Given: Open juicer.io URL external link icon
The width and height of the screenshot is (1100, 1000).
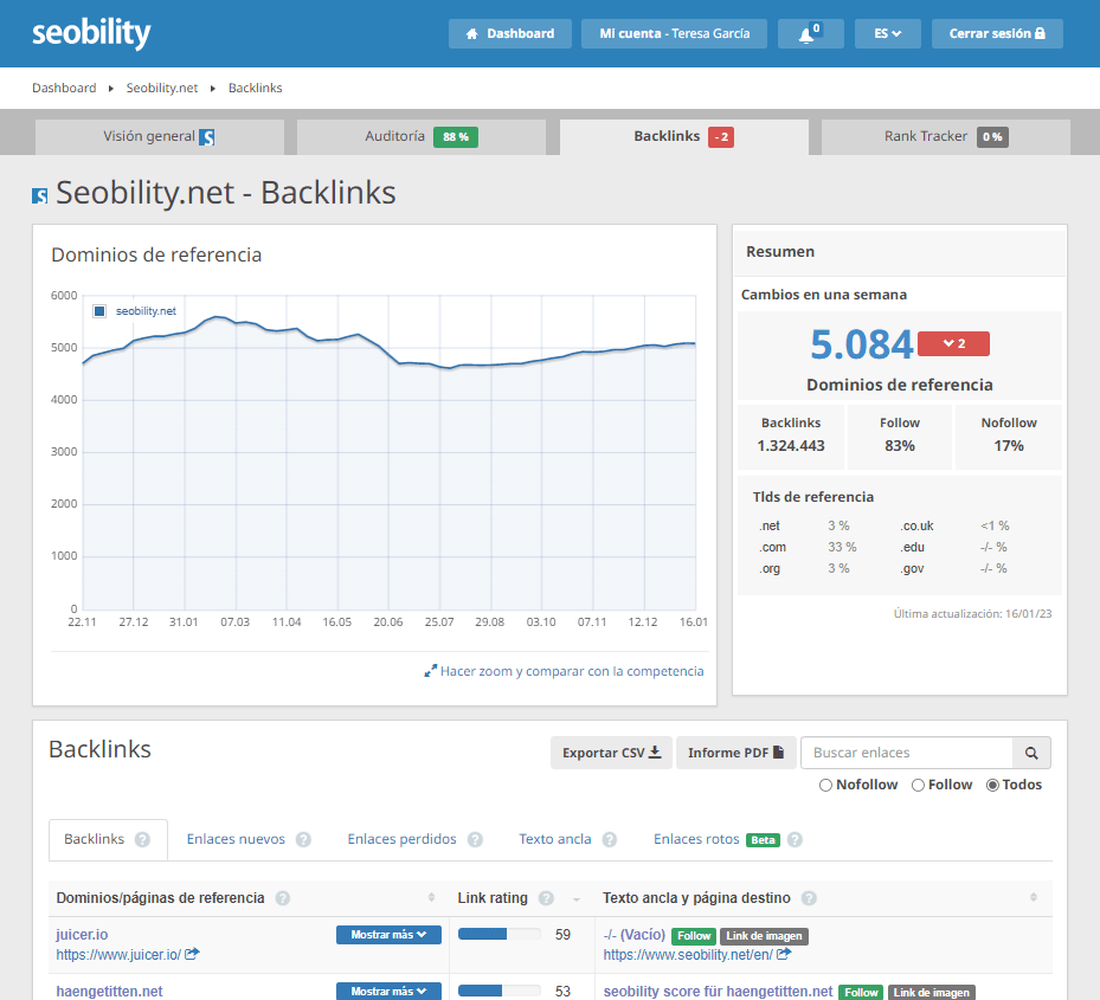Looking at the screenshot, I should point(192,954).
